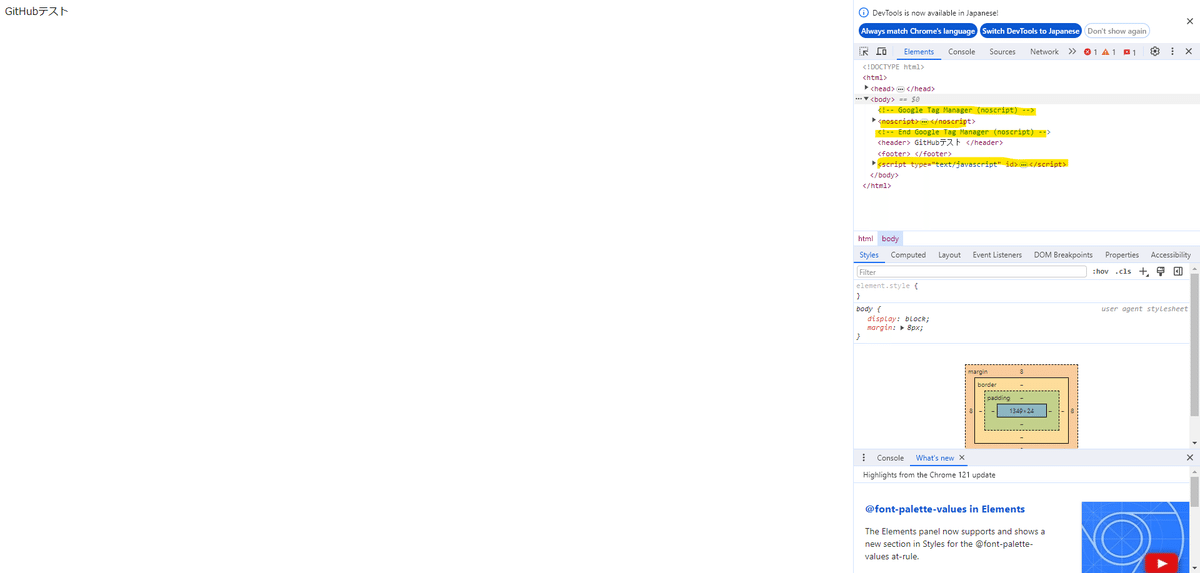
Task: Select html in the breadcrumb
Action: click(865, 239)
